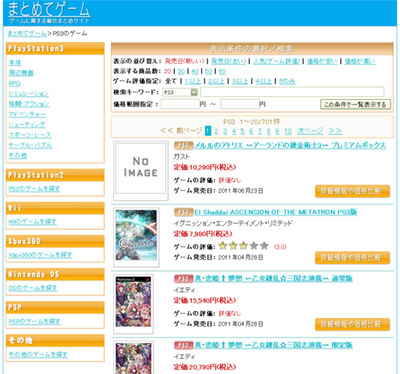The width and height of the screenshot is (400, 374).
Task: Focus the maximum price input field
Action: coord(240,104)
